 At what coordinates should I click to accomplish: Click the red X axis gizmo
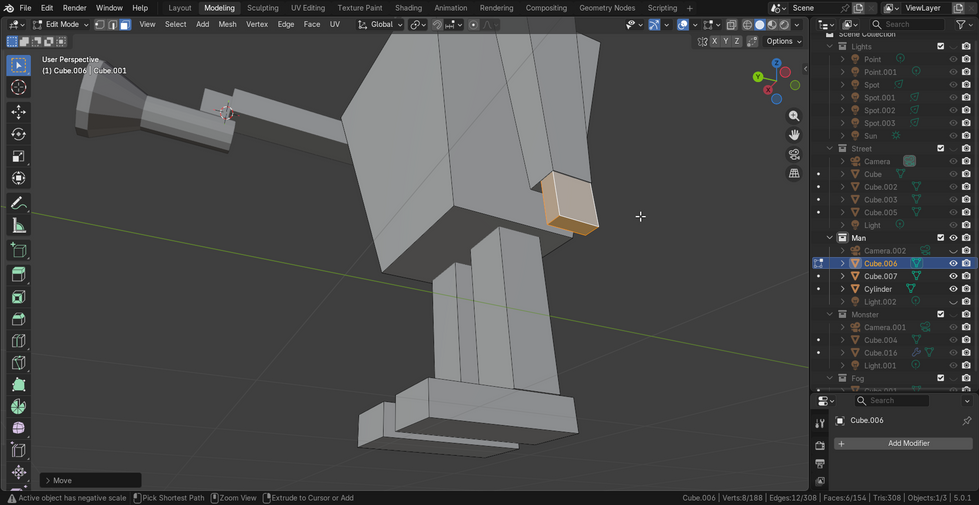tap(768, 91)
